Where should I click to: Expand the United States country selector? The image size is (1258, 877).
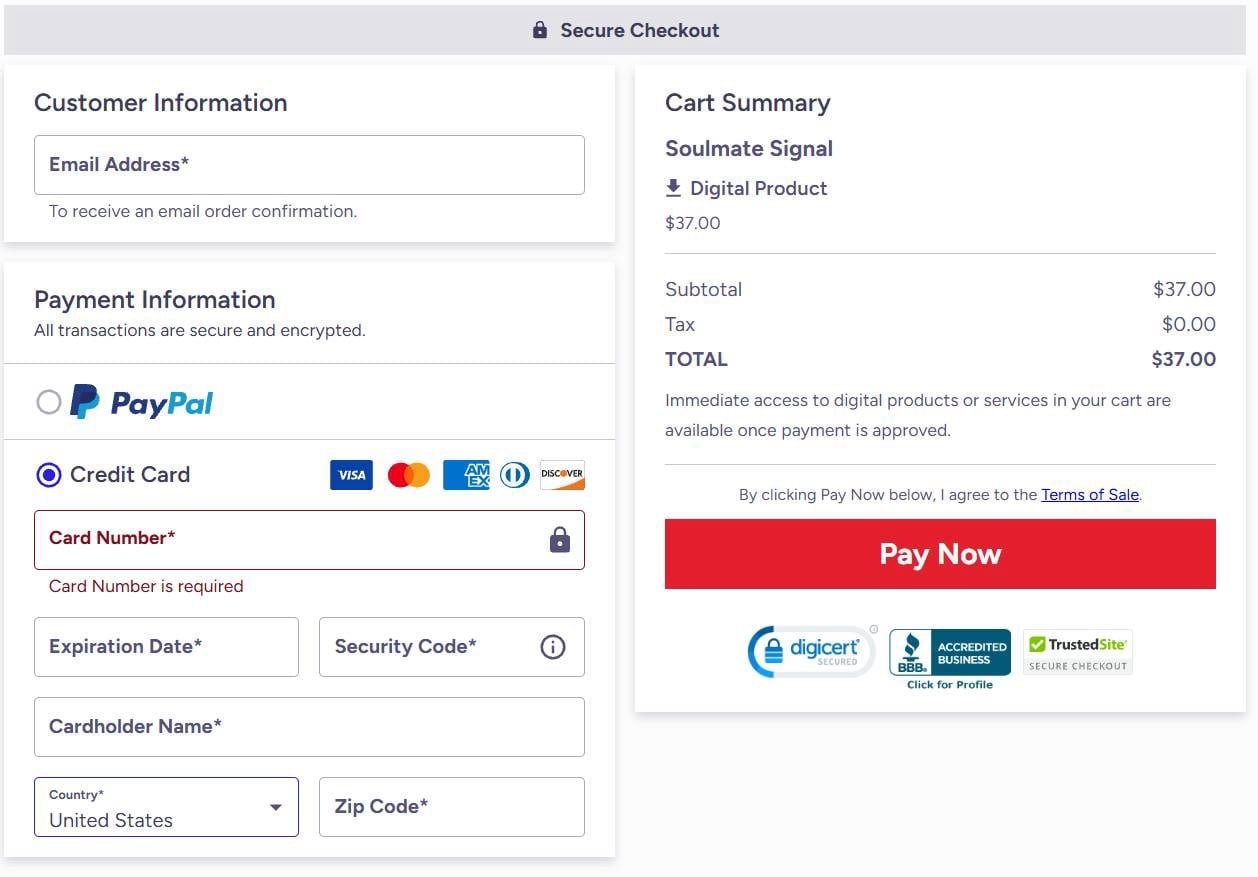pos(166,807)
